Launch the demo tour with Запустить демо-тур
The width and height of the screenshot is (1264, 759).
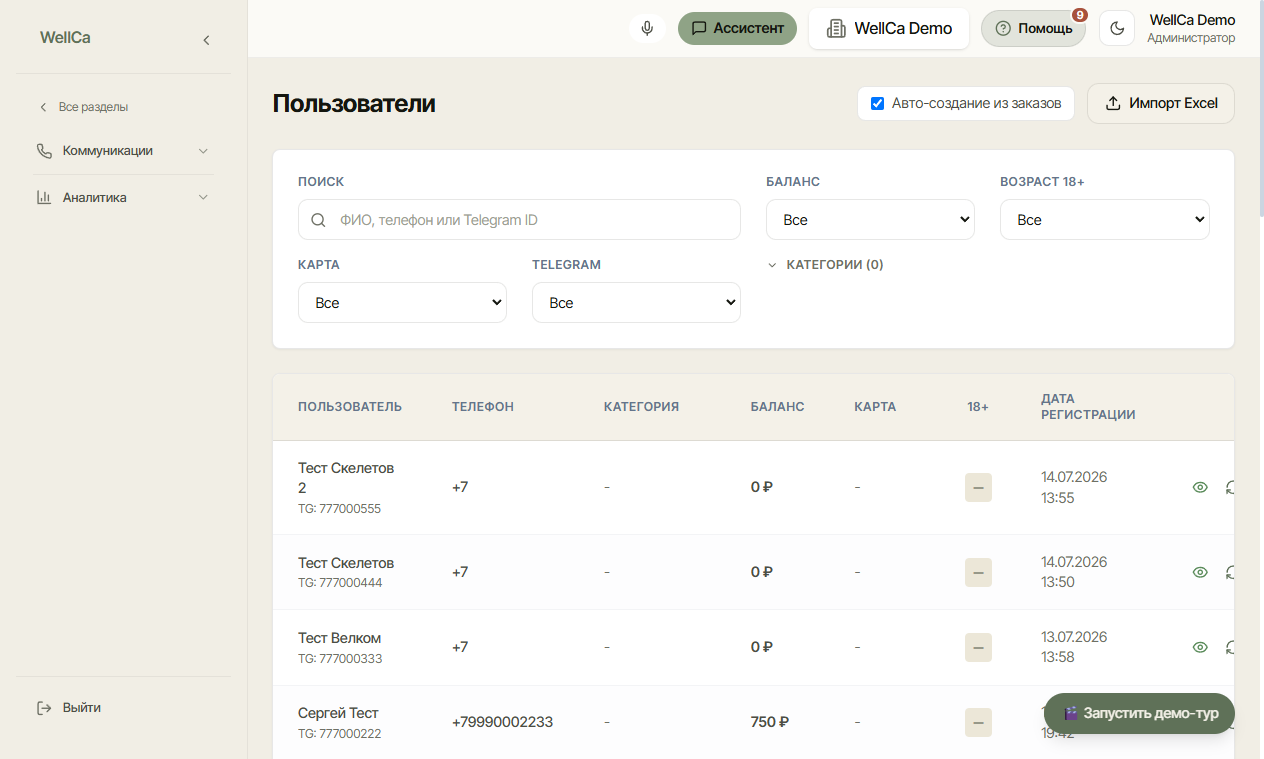coord(1139,714)
